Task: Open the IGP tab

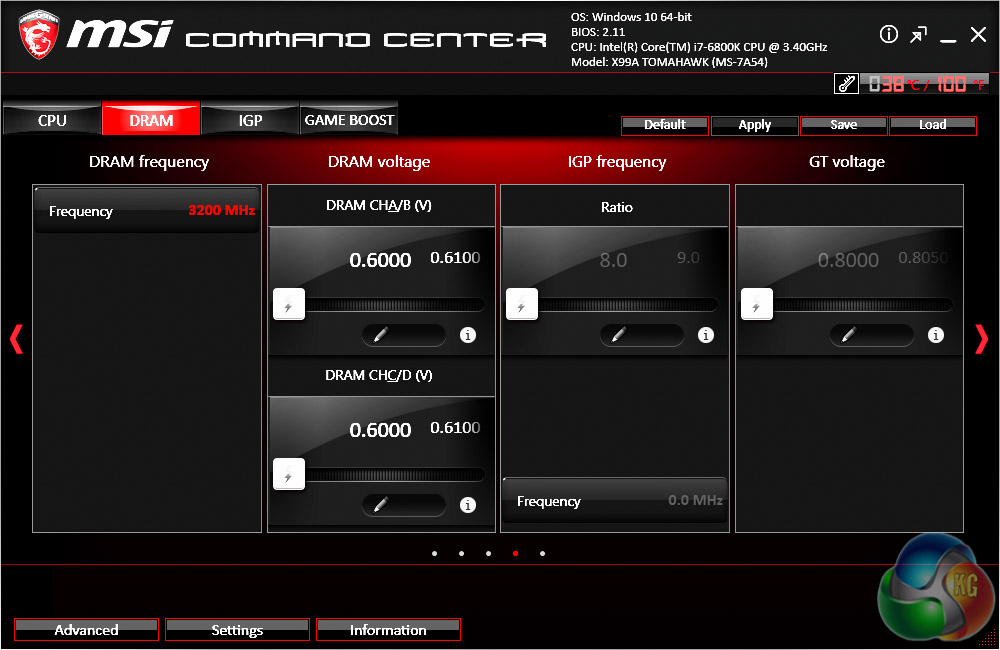Action: (250, 119)
